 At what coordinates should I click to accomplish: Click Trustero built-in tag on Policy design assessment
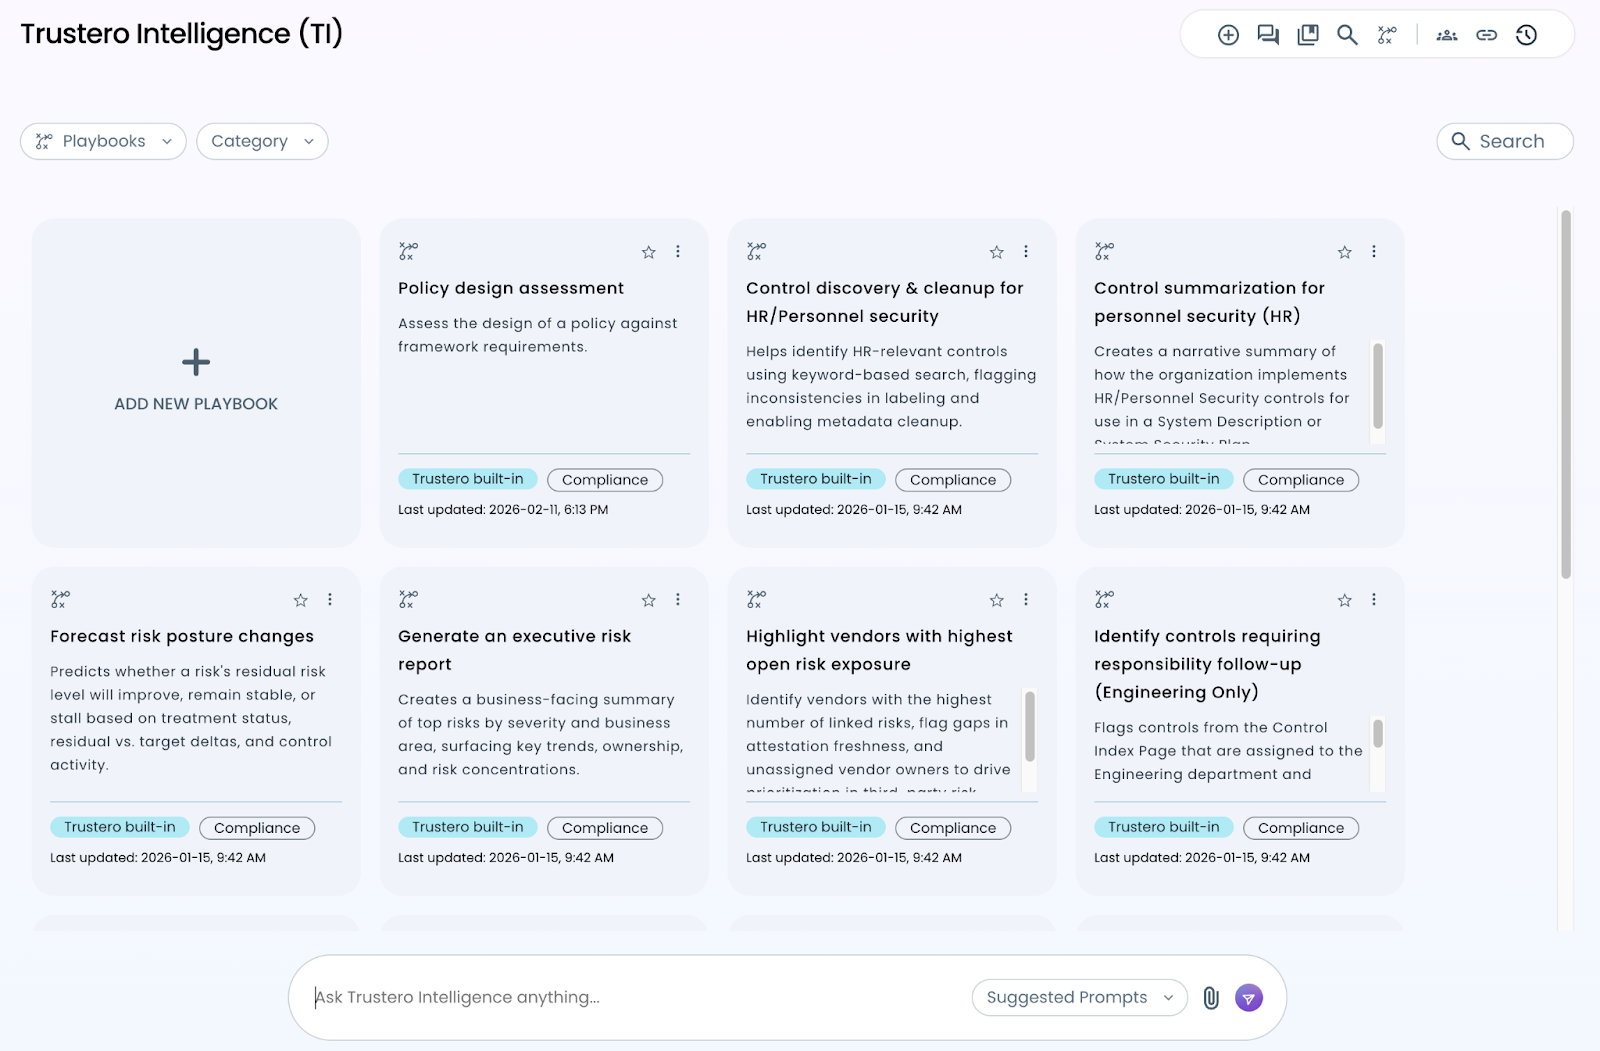click(x=467, y=479)
